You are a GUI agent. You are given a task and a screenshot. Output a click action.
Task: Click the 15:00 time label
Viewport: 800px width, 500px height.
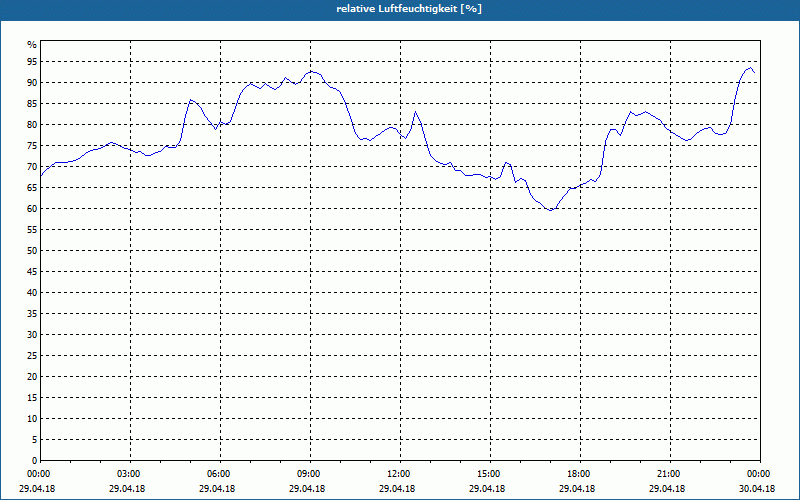(x=488, y=474)
